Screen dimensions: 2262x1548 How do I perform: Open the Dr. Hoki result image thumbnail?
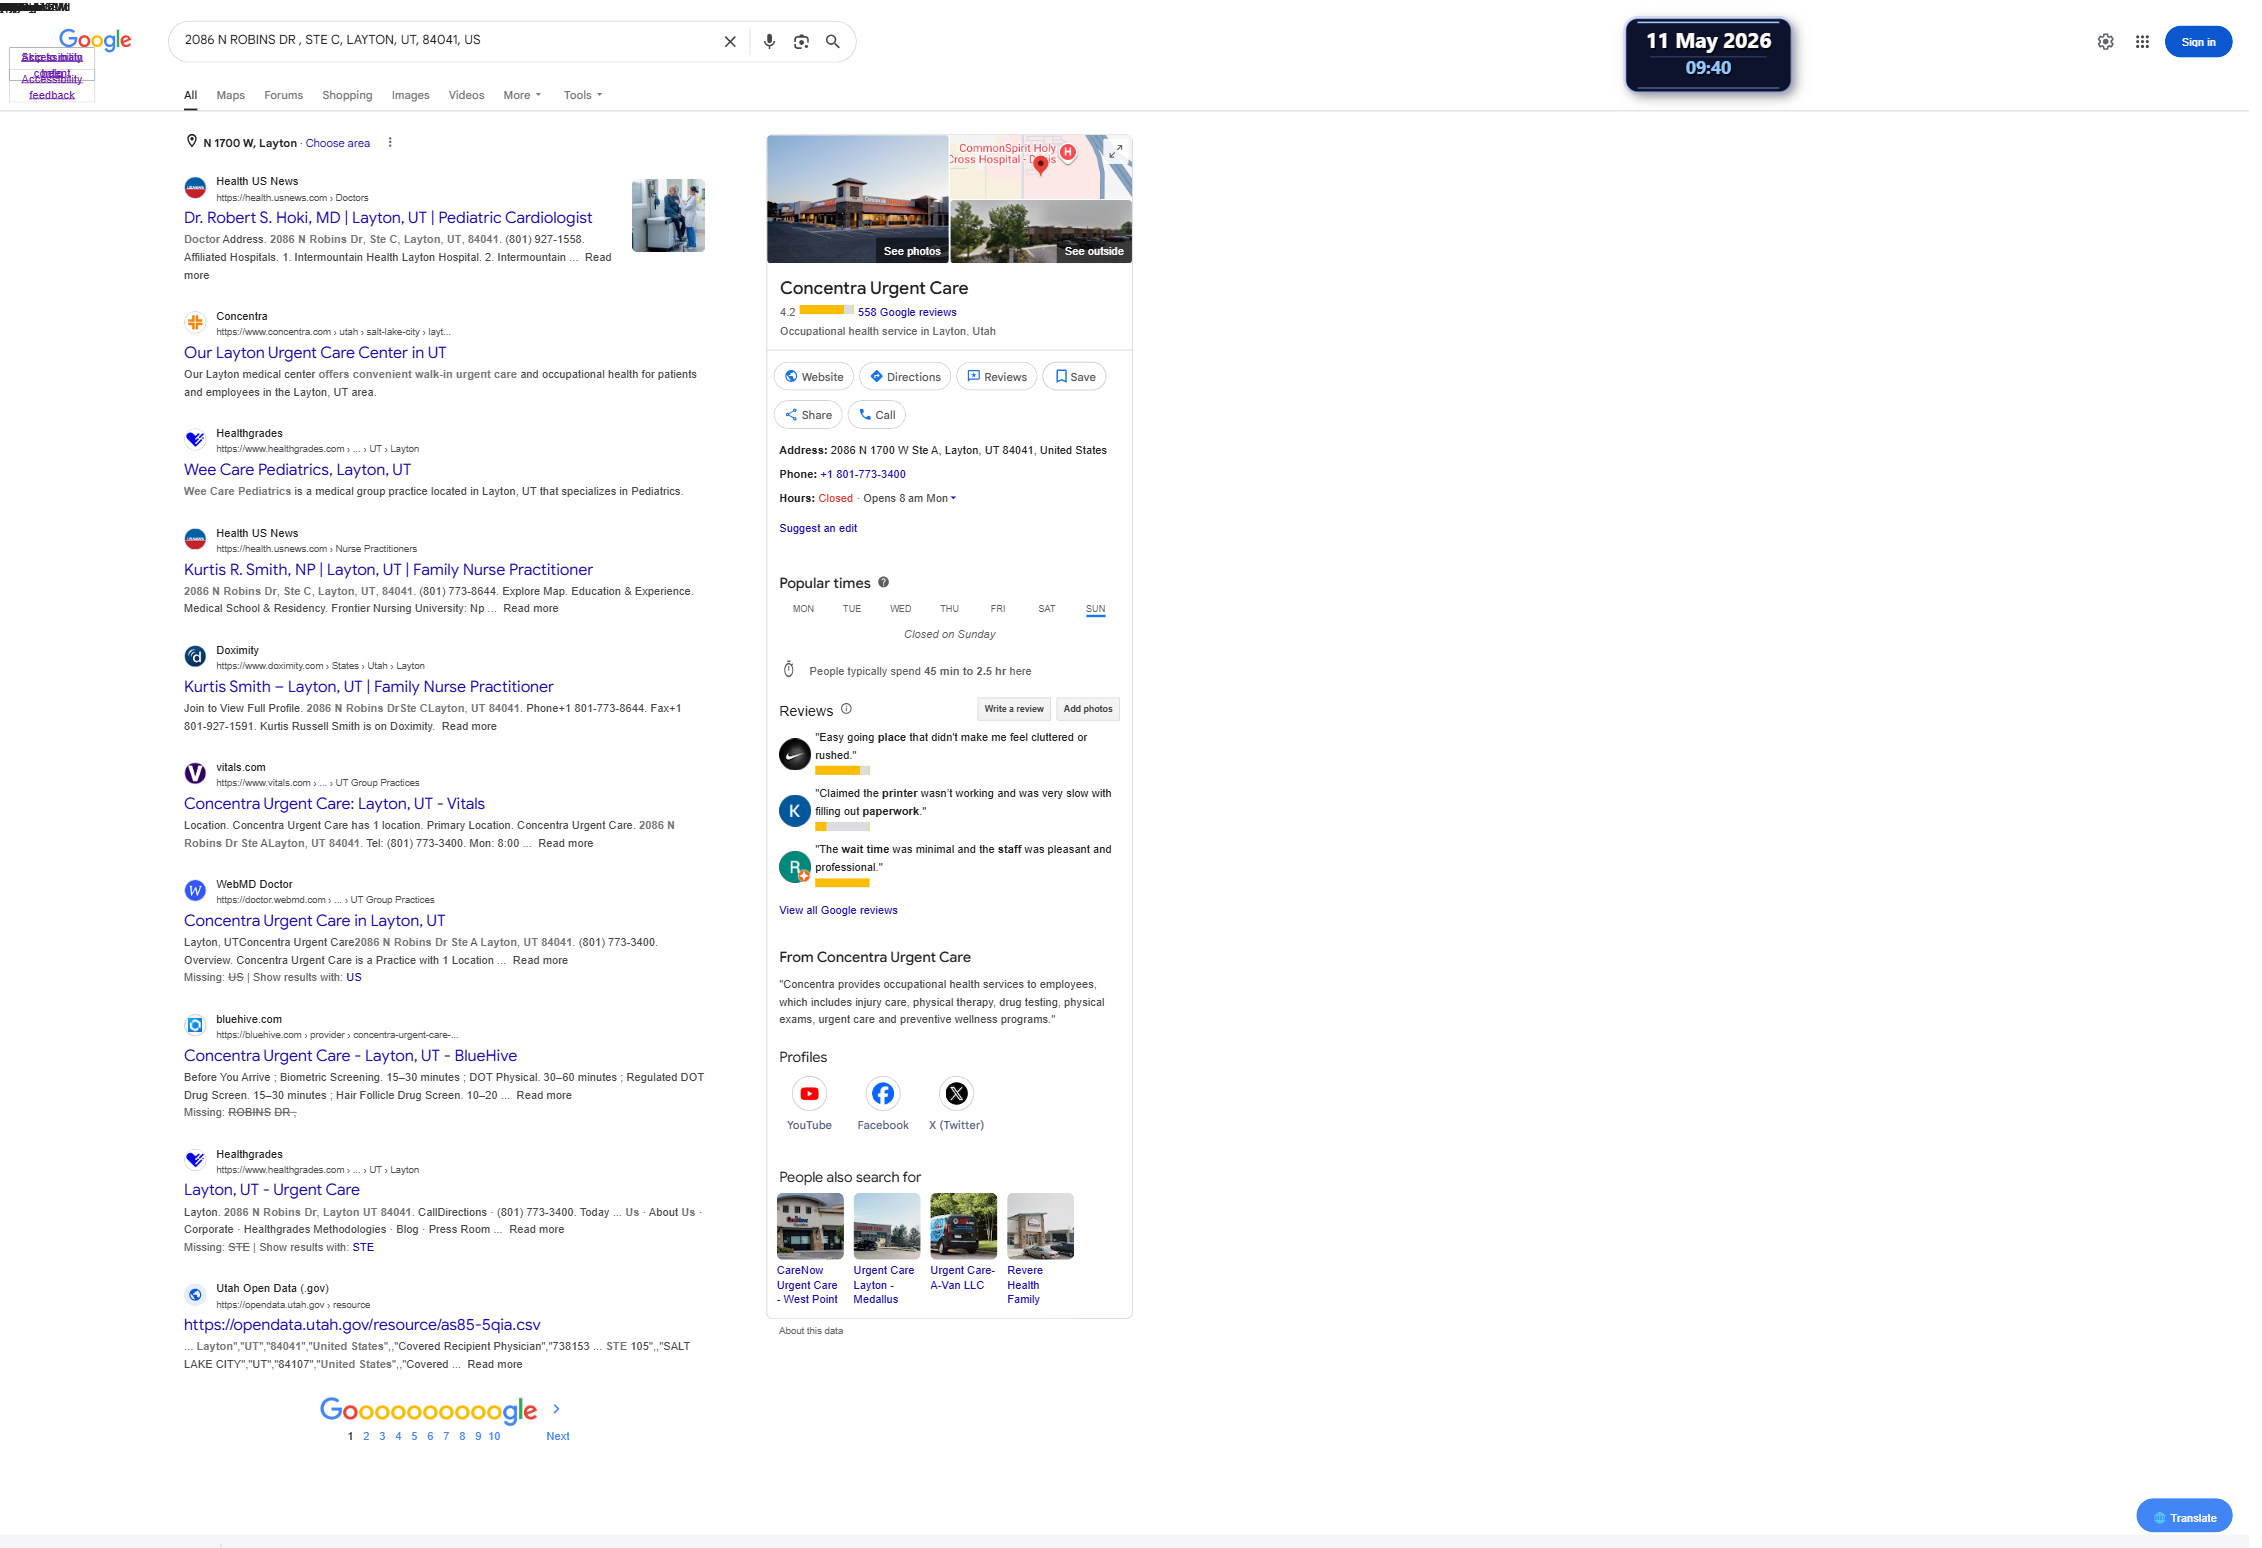[x=668, y=216]
